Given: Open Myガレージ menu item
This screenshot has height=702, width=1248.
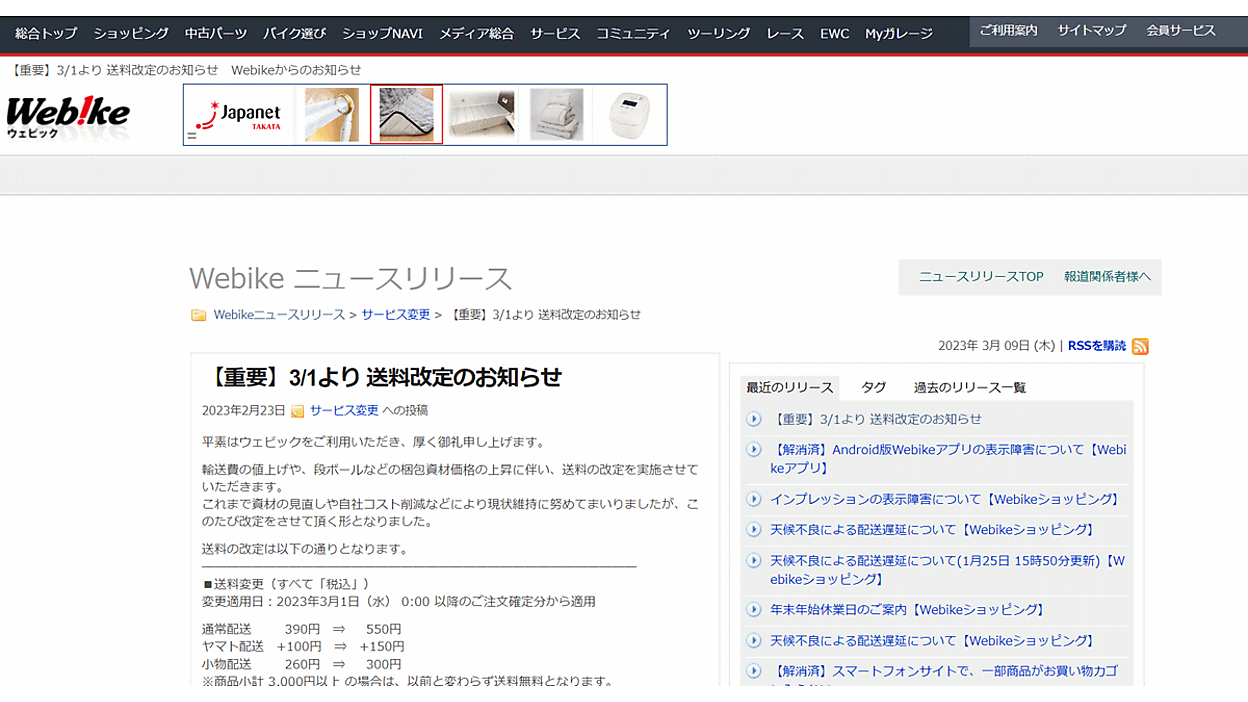Looking at the screenshot, I should [x=899, y=33].
